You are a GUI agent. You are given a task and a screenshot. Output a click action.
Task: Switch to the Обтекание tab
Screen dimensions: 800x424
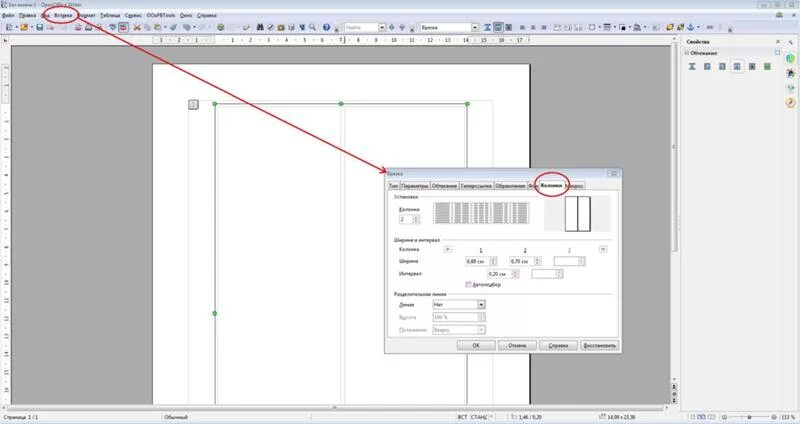point(444,186)
